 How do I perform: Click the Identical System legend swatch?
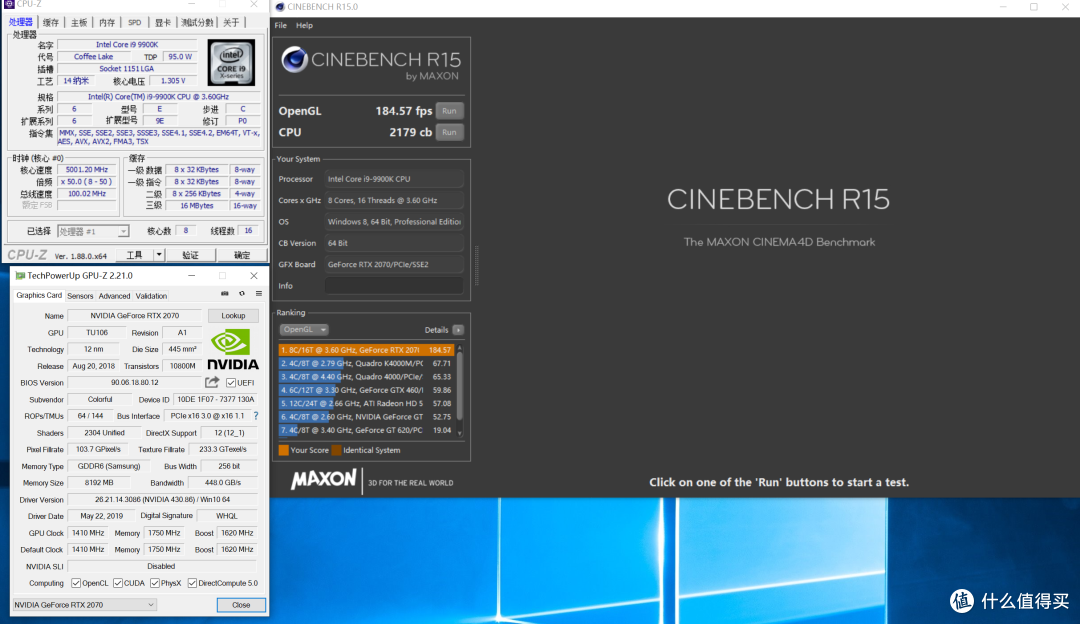click(x=336, y=450)
